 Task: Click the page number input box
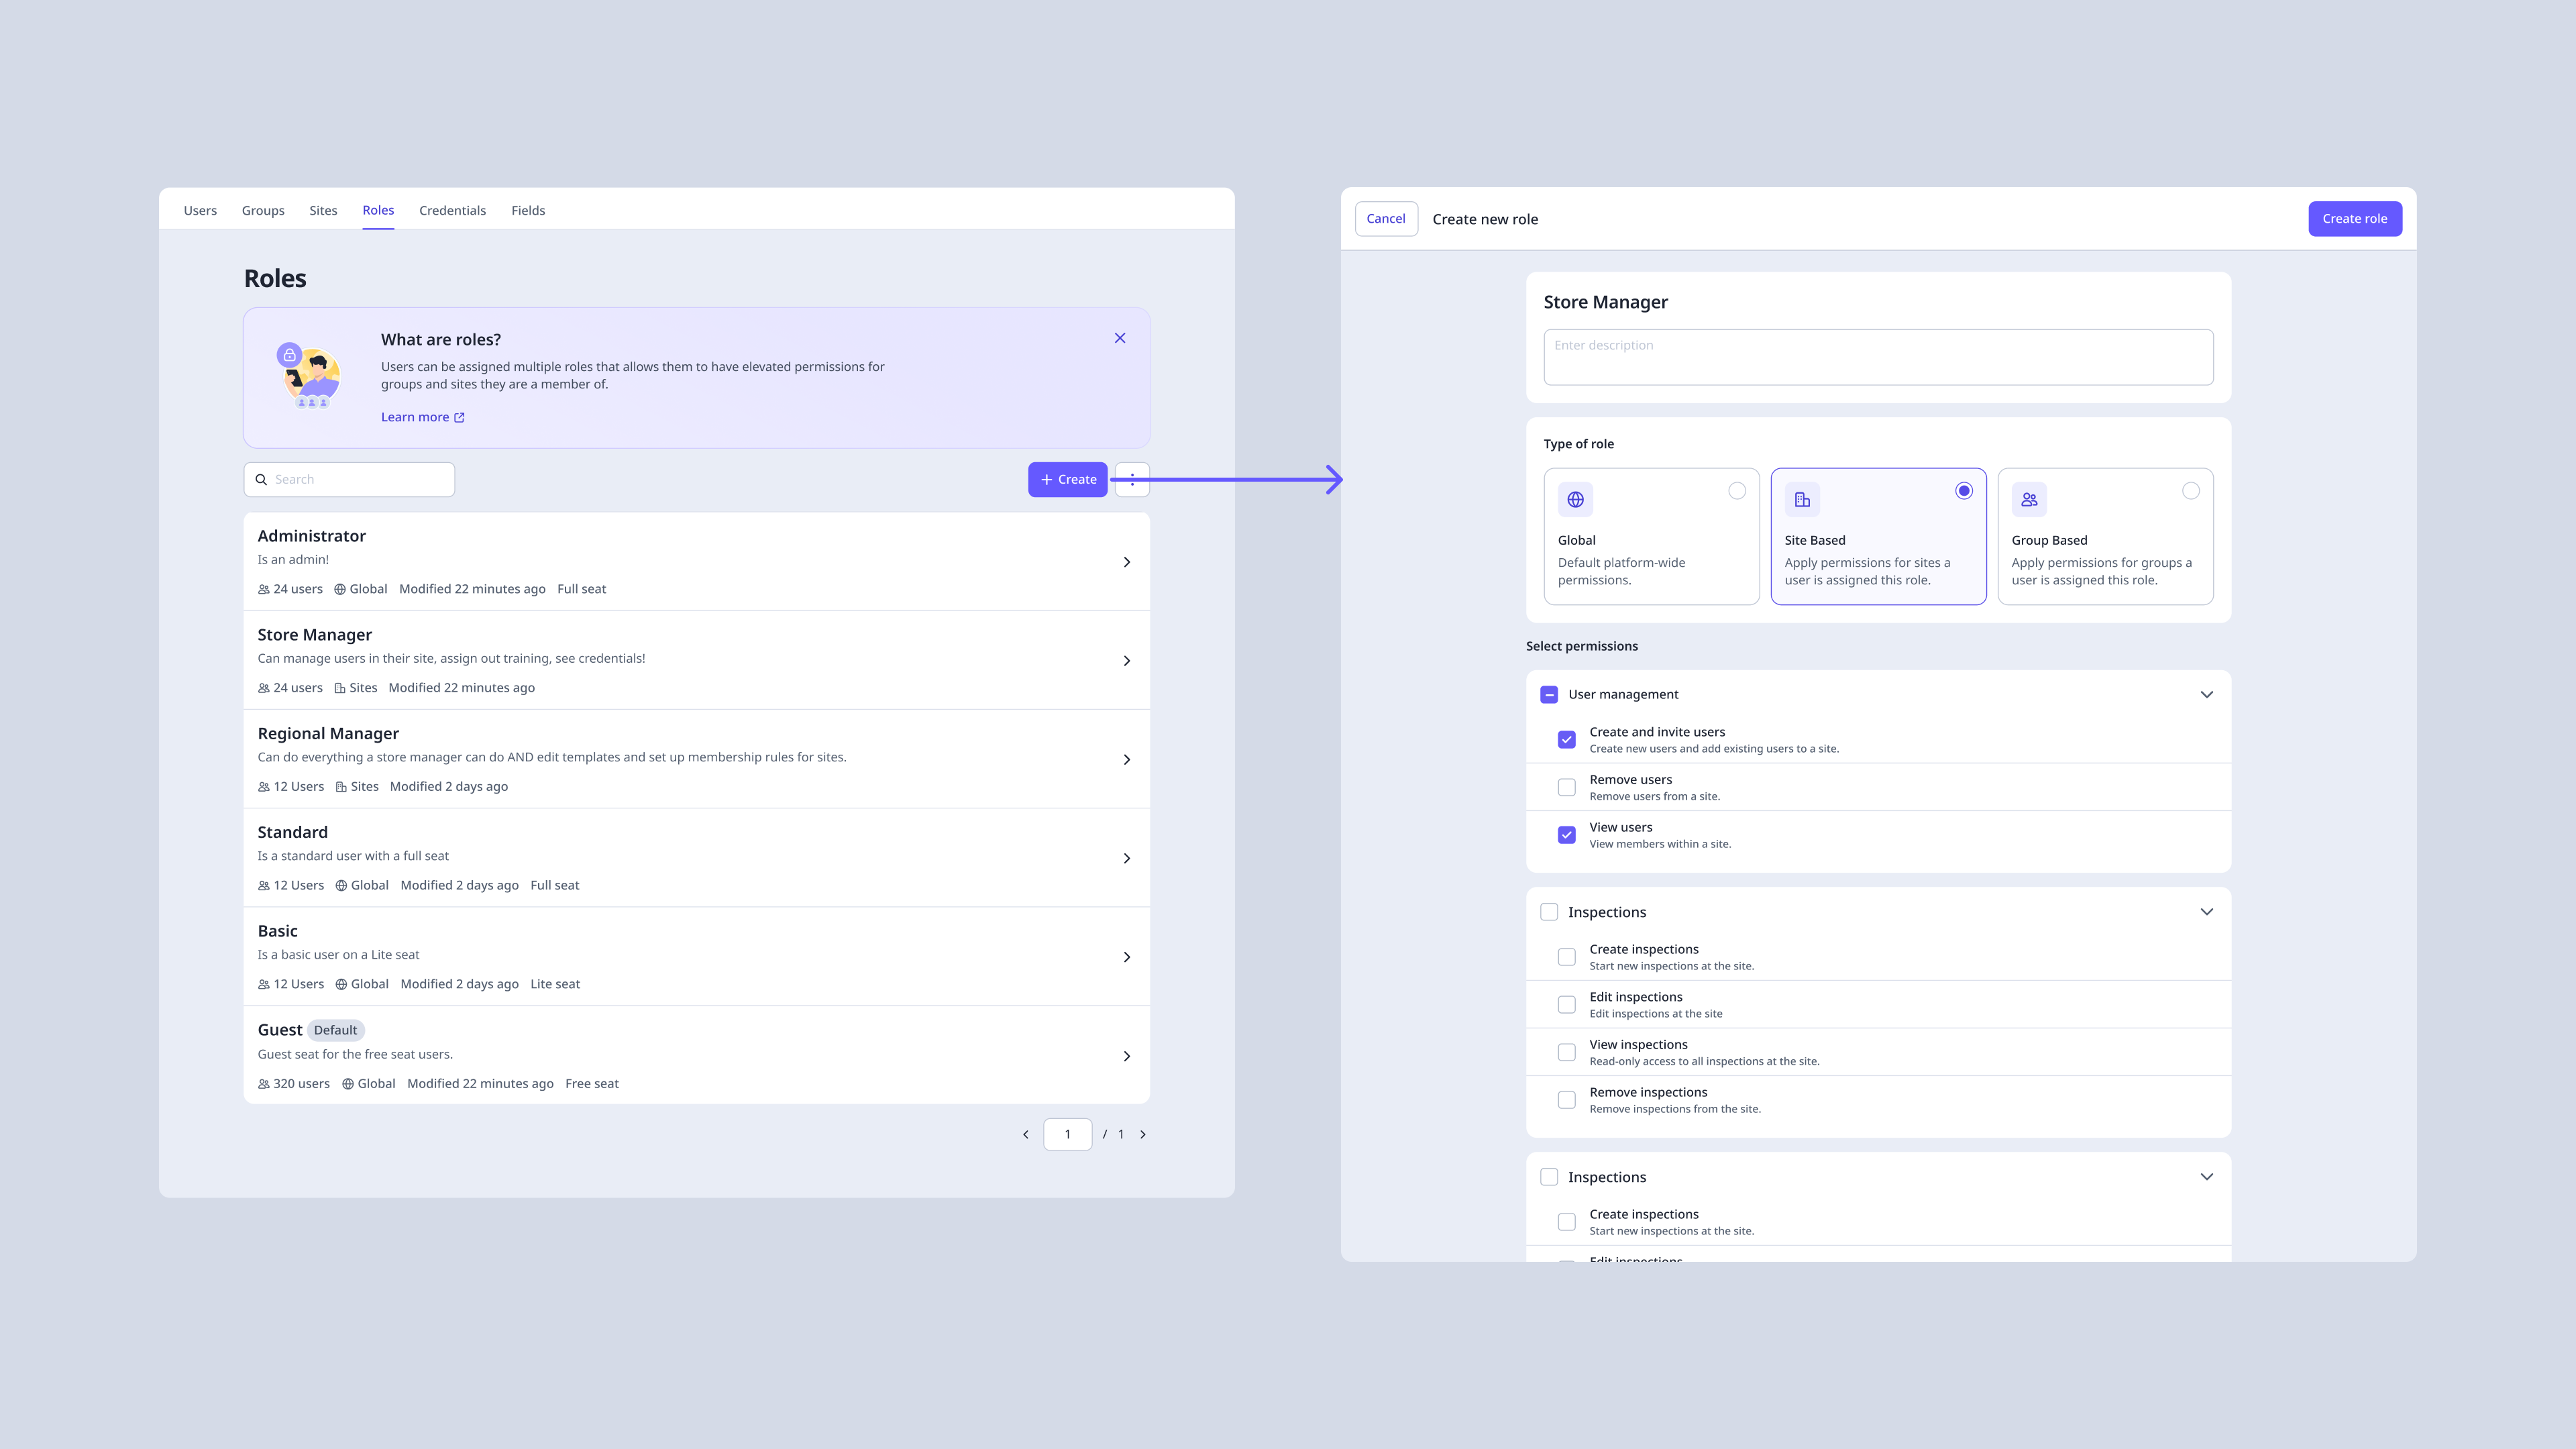click(1067, 1134)
